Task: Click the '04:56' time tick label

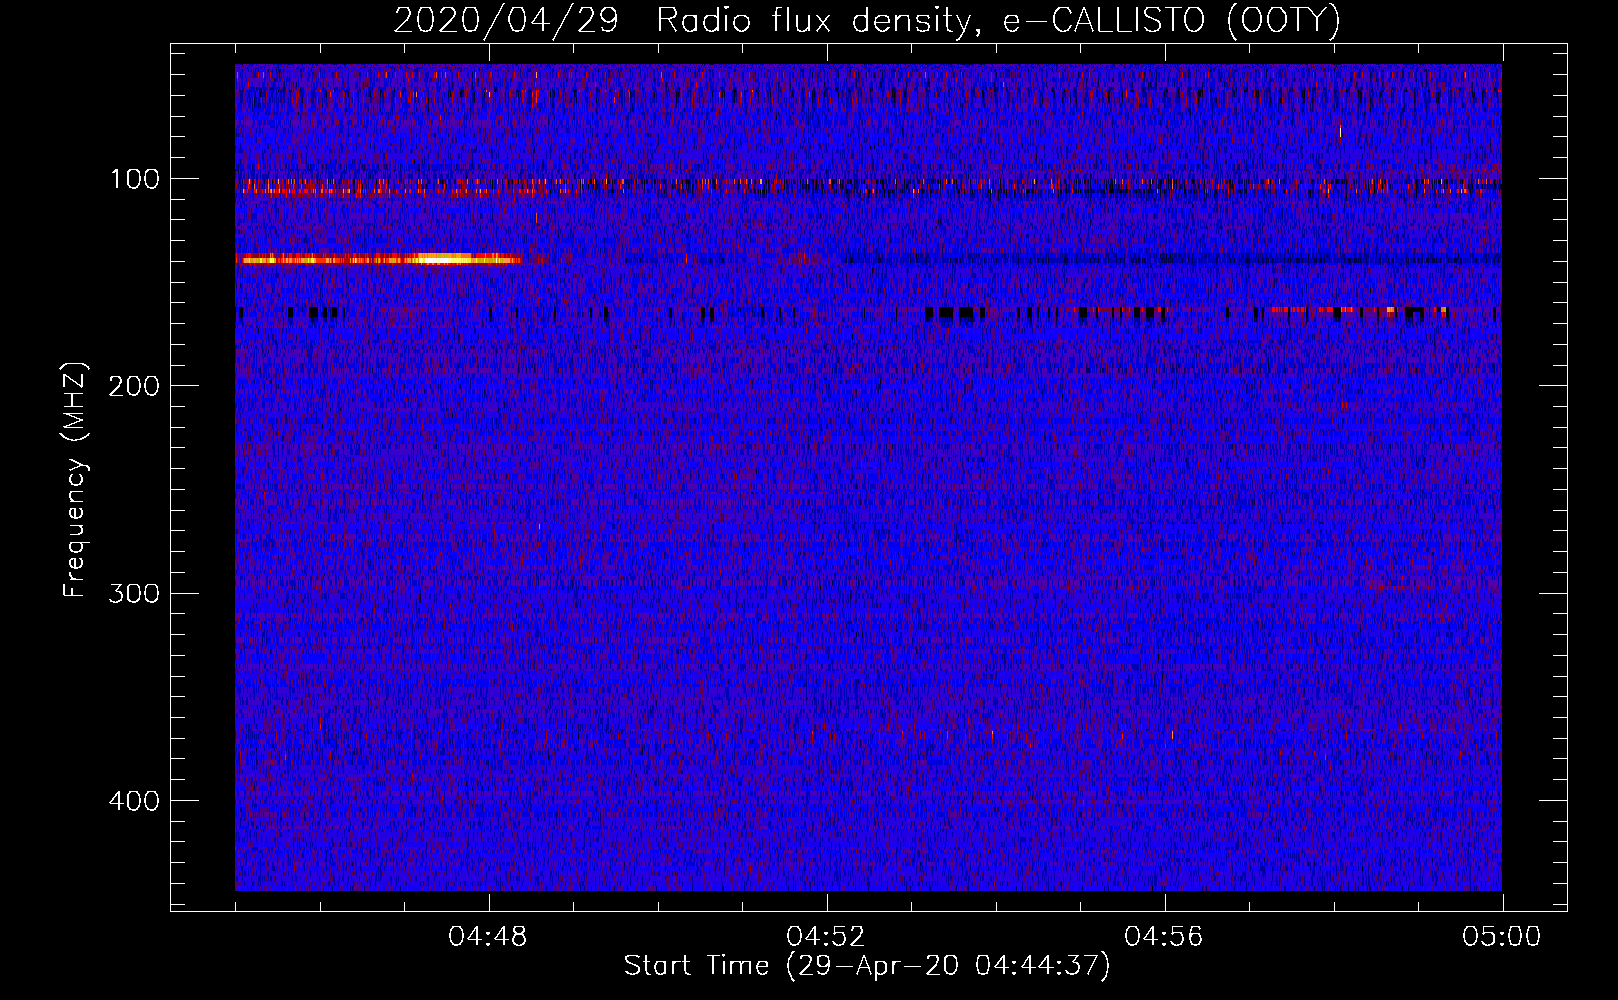Action: pos(1164,937)
